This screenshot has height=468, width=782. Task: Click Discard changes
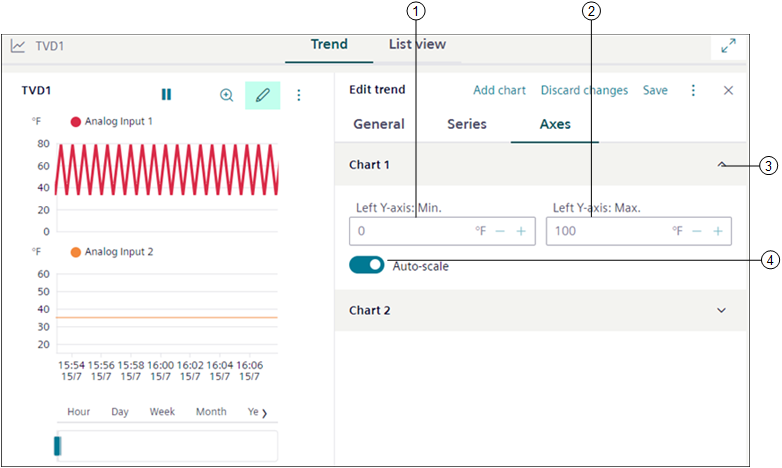tap(584, 90)
